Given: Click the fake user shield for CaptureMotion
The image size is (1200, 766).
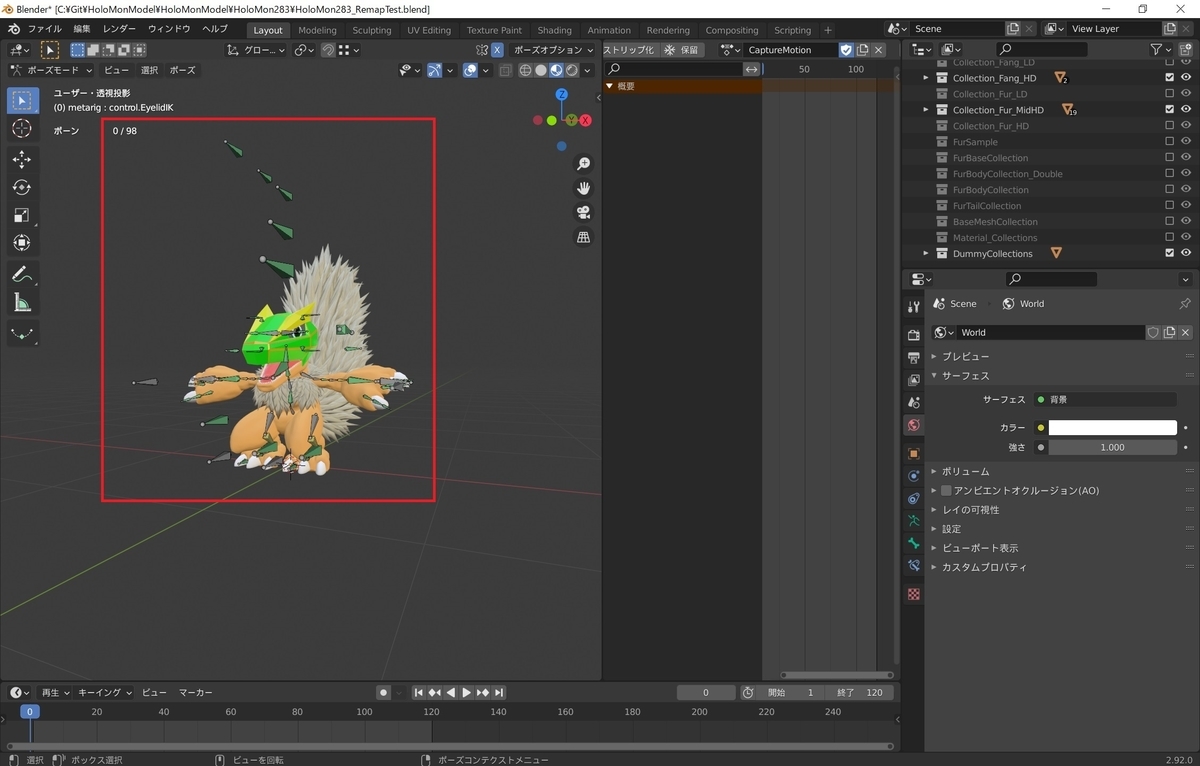Looking at the screenshot, I should pos(846,50).
